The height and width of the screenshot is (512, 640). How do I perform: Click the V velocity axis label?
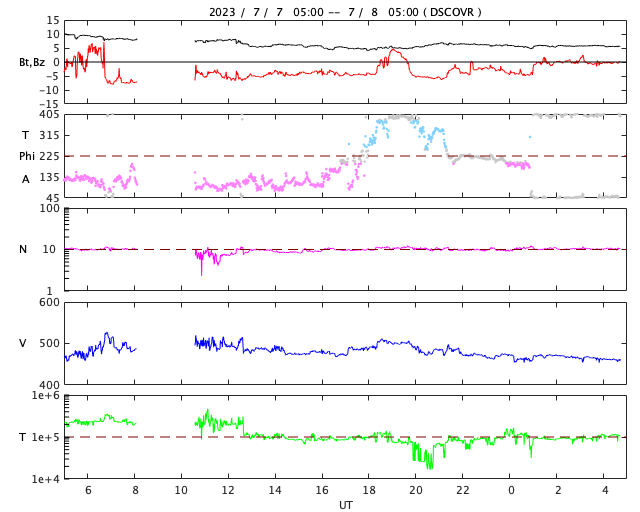(x=23, y=343)
